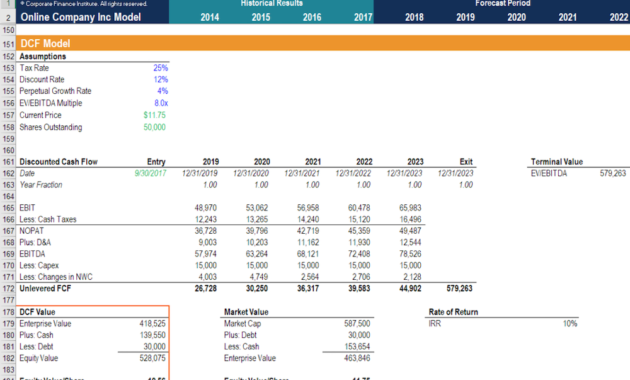Select the 2019 Unlevered FCF 26,728

click(205, 288)
